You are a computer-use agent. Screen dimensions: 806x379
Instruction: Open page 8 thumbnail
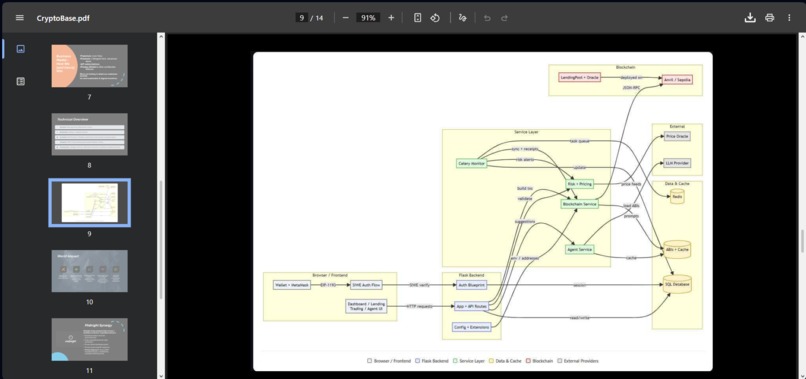89,134
